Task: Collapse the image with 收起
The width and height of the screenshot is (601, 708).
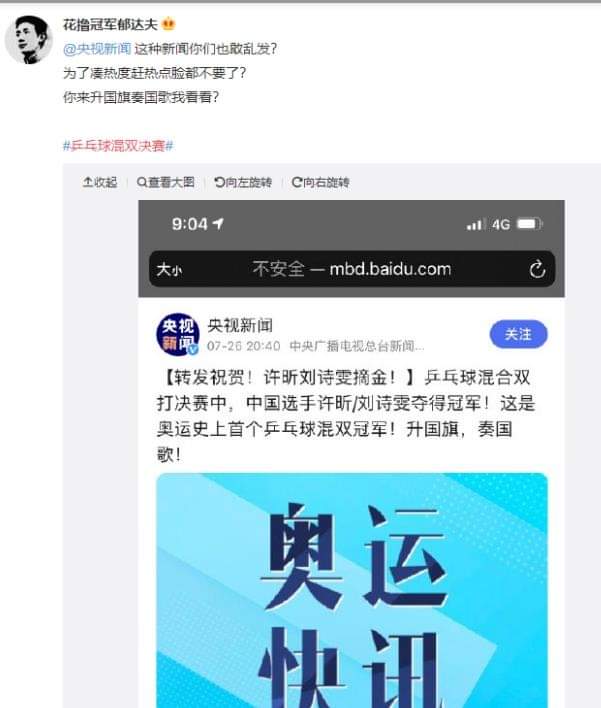Action: coord(100,182)
